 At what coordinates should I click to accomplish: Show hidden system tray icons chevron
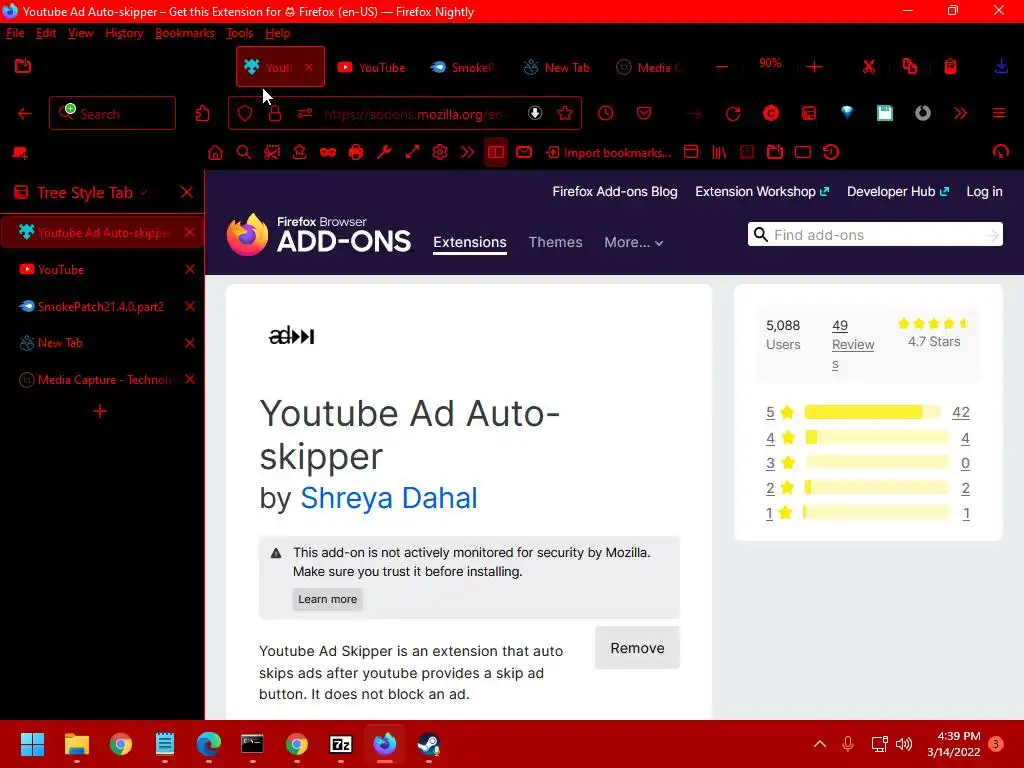[820, 744]
